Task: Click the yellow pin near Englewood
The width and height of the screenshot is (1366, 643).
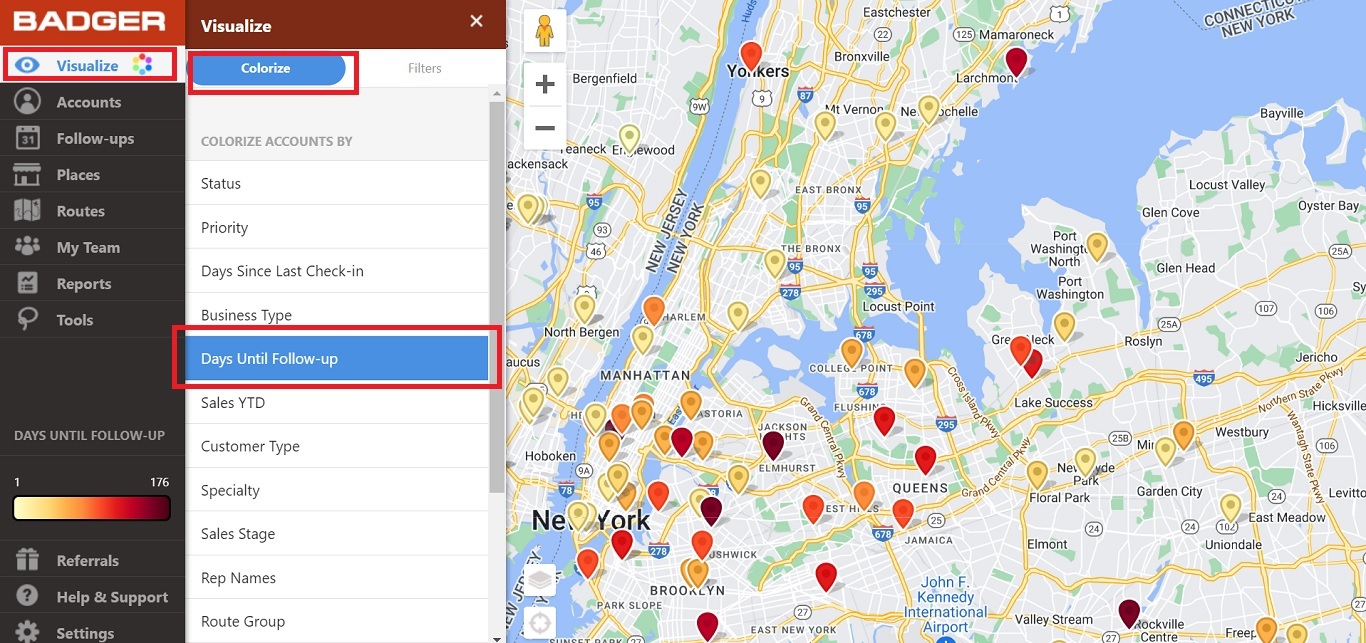Action: tap(629, 139)
